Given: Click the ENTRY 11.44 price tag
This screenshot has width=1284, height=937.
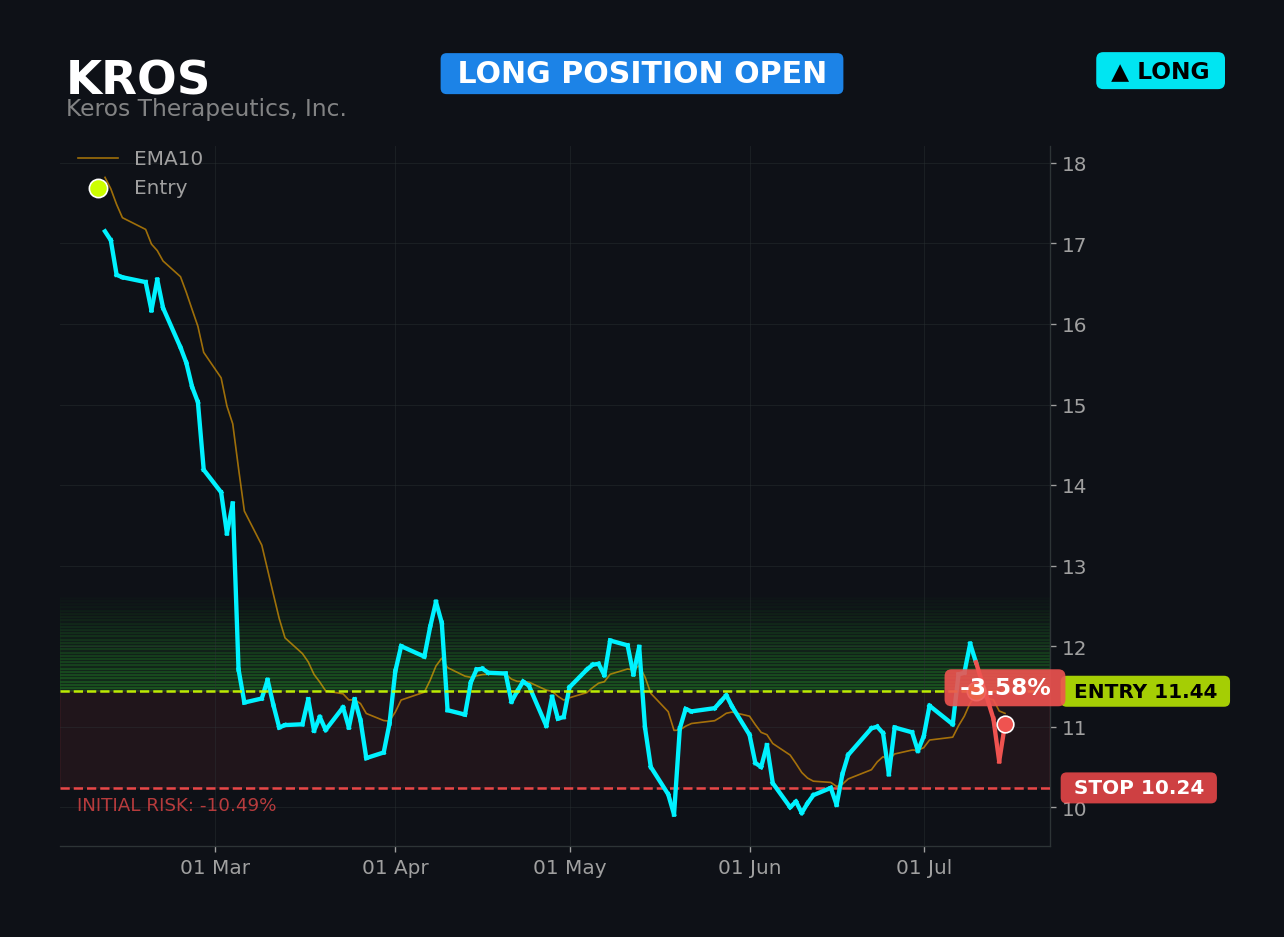Looking at the screenshot, I should tap(1145, 691).
